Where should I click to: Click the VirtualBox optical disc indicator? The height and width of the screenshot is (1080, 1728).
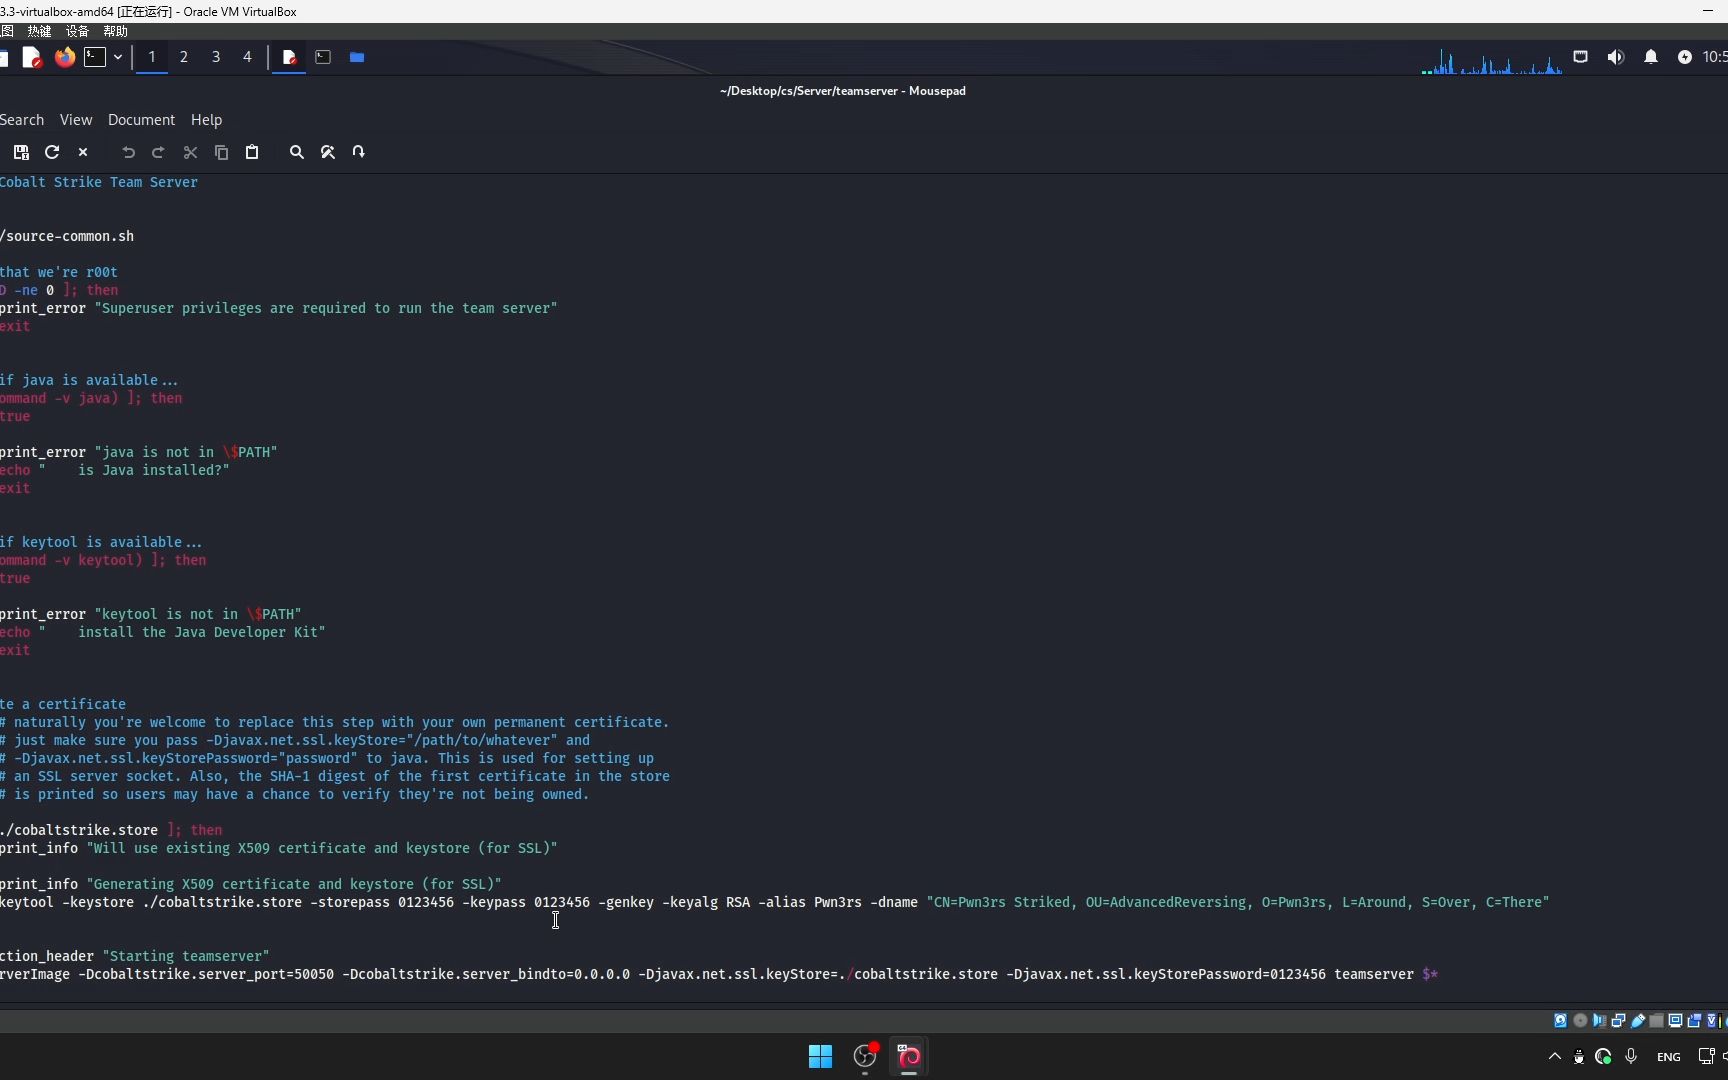[x=1580, y=1021]
